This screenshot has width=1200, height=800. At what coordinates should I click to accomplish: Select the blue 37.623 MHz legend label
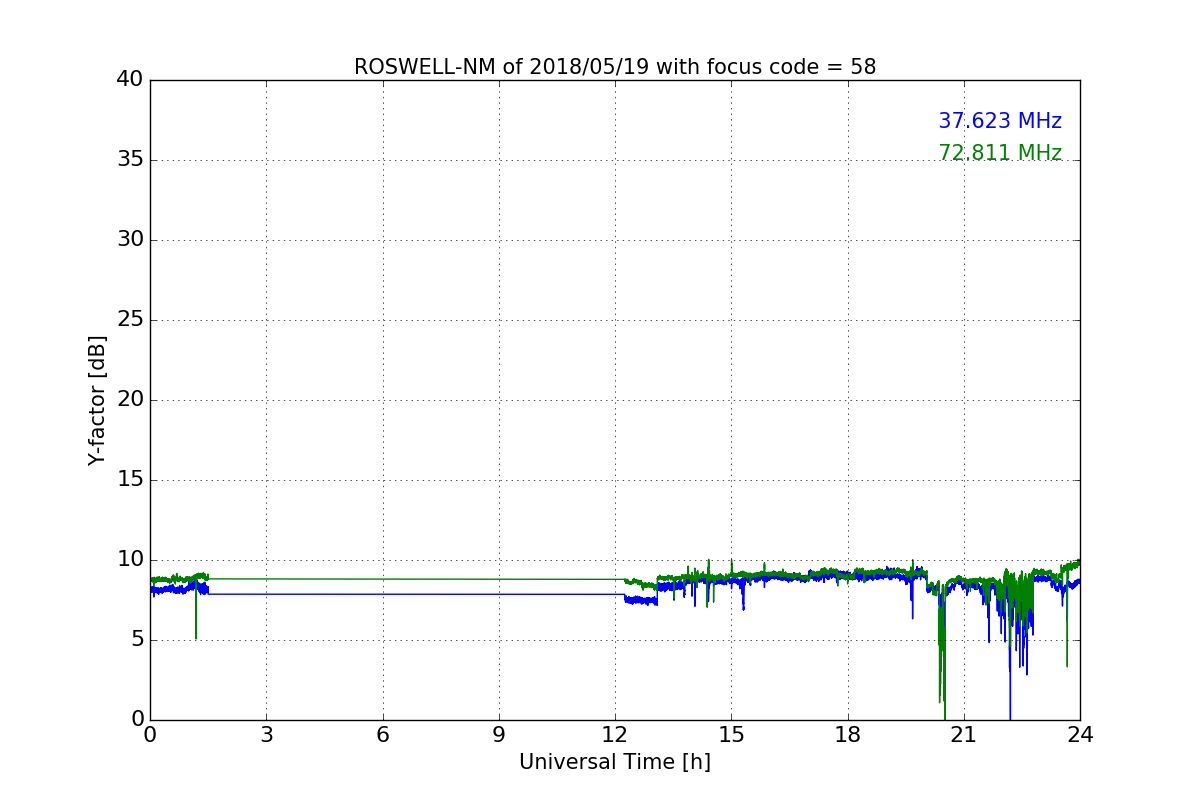point(1000,122)
